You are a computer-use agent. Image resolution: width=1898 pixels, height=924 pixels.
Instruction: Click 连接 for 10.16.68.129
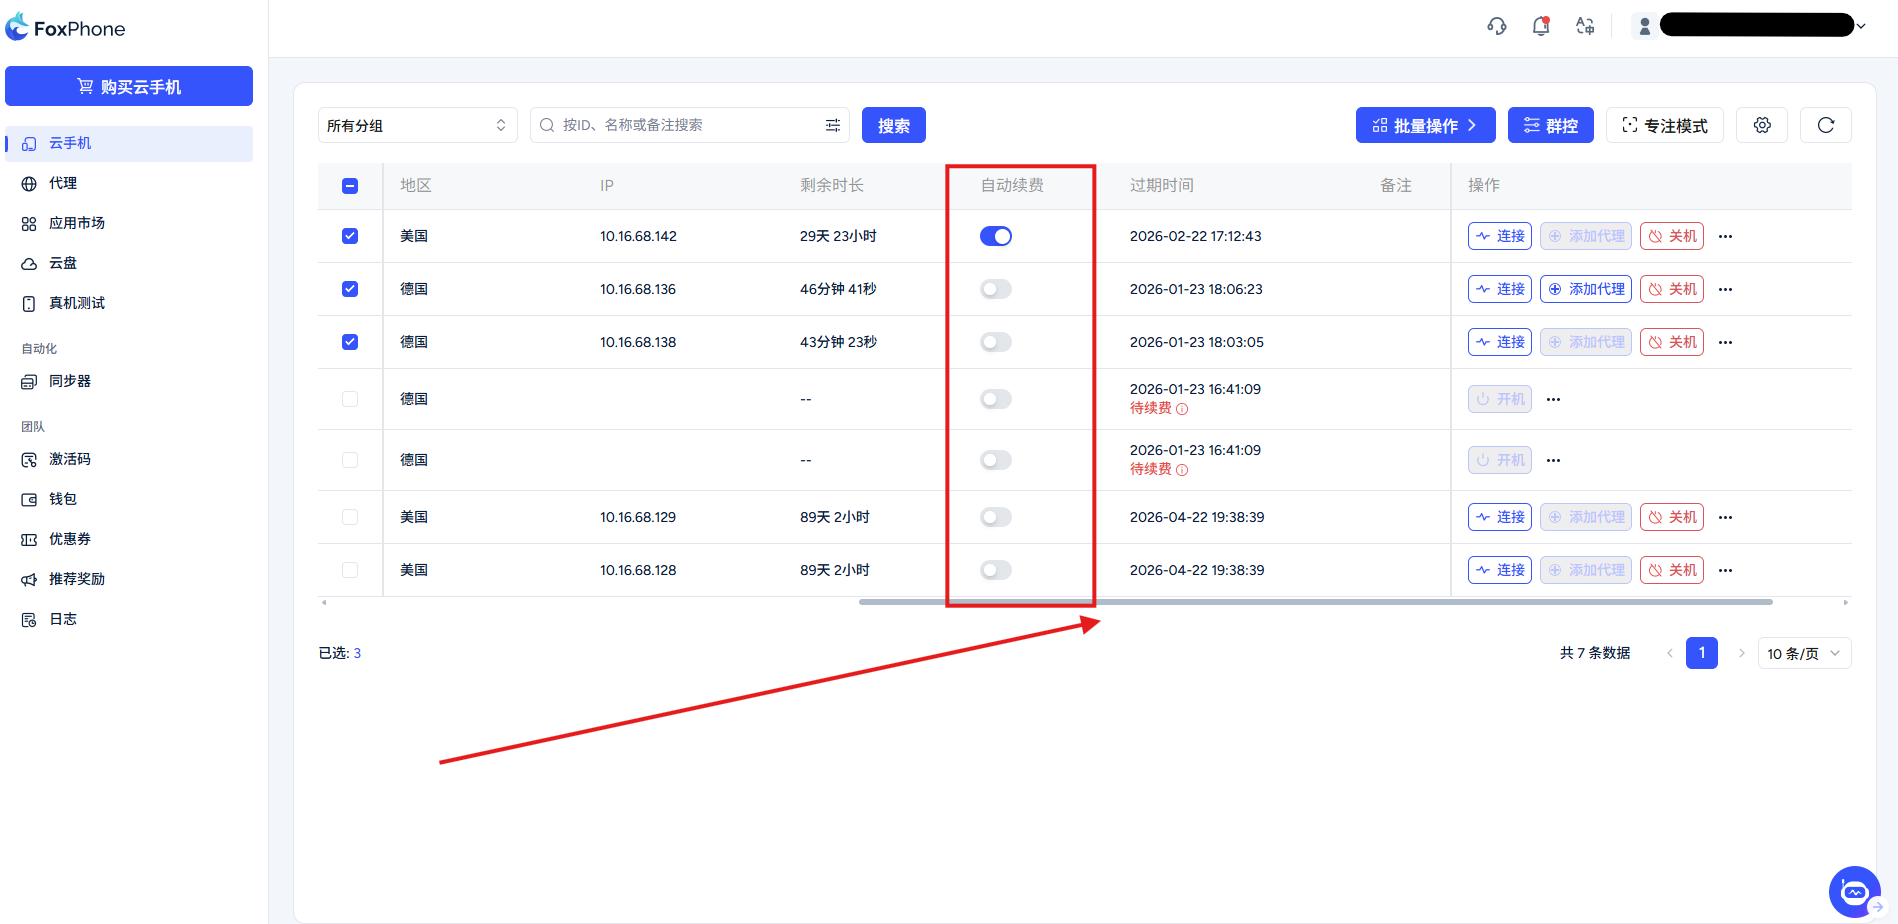pos(1499,517)
